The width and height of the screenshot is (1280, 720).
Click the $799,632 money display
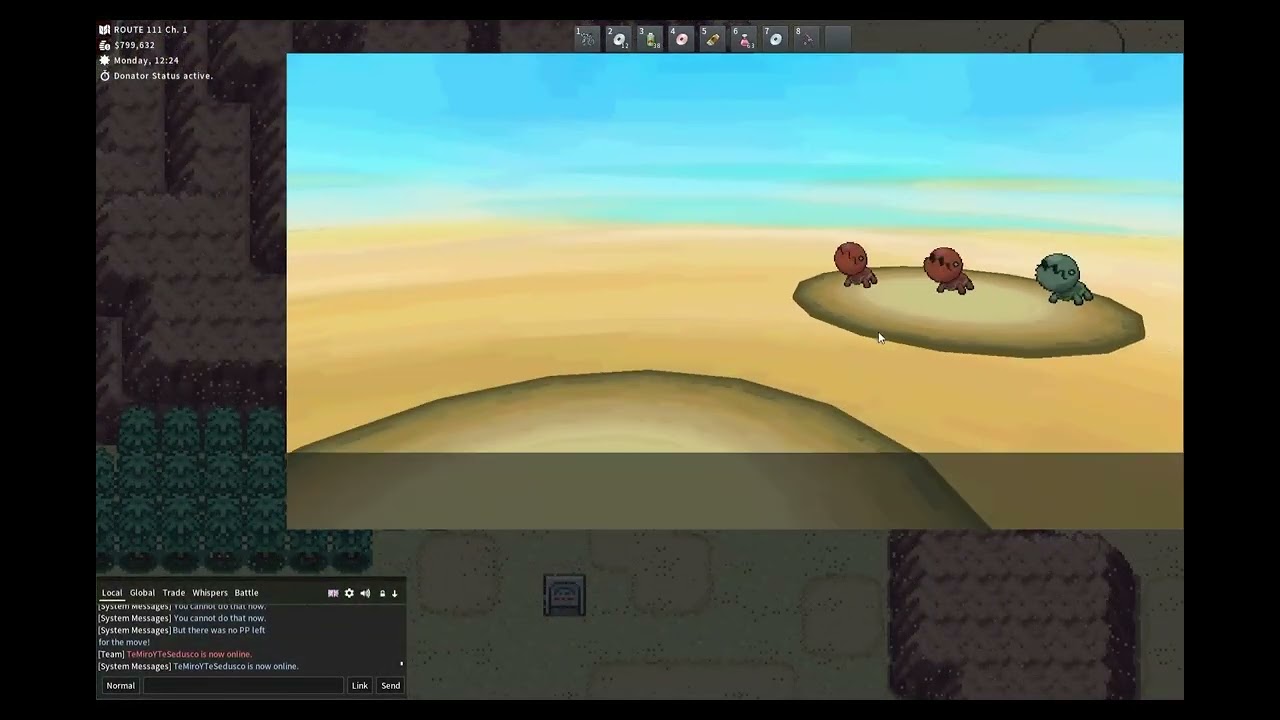click(x=134, y=45)
